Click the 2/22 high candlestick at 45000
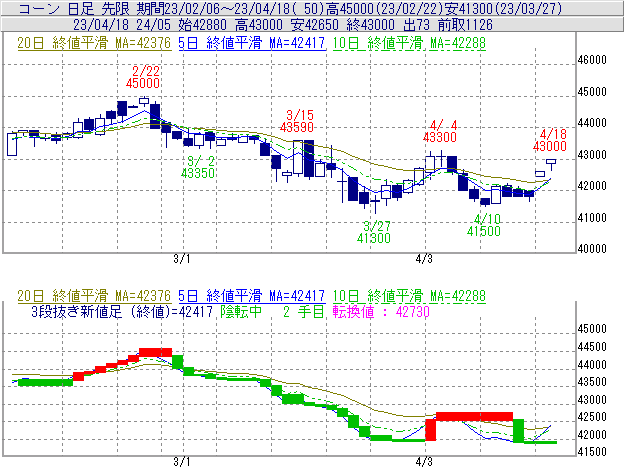The height and width of the screenshot is (475, 624). 144,101
